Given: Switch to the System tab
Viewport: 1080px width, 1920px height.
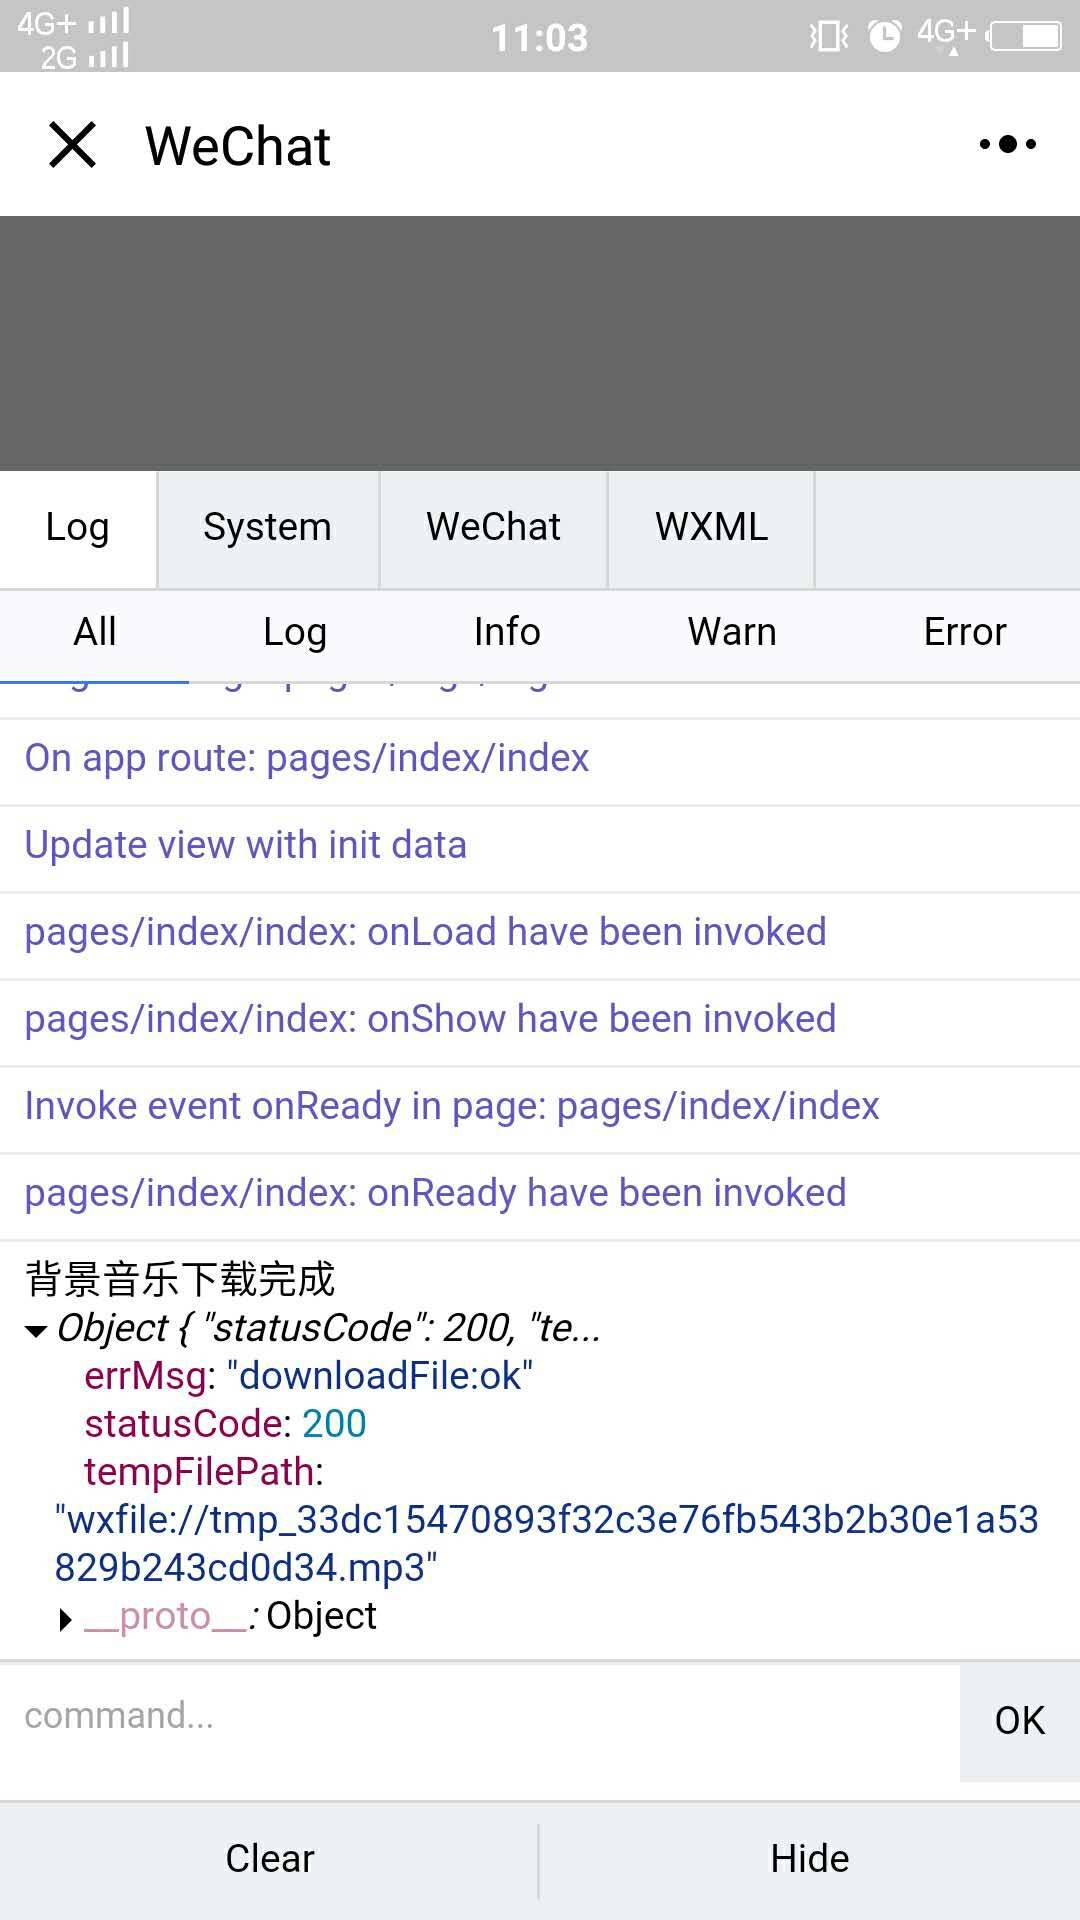Looking at the screenshot, I should 268,528.
